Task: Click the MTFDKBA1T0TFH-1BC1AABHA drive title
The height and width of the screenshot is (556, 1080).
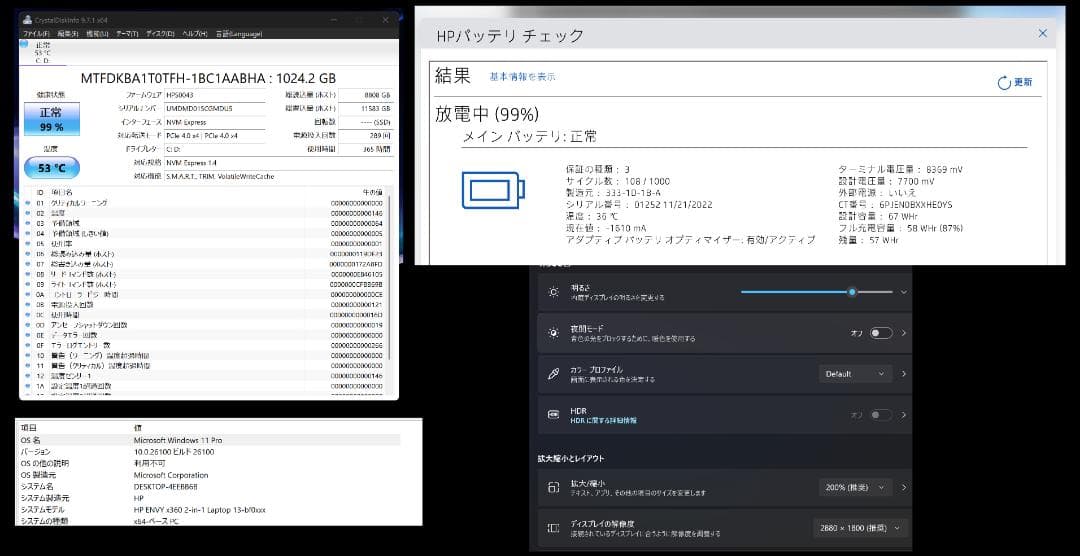Action: [x=209, y=78]
